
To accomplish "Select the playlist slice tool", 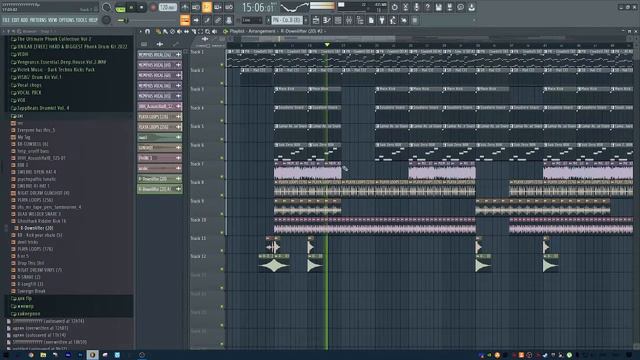I will pos(193,31).
